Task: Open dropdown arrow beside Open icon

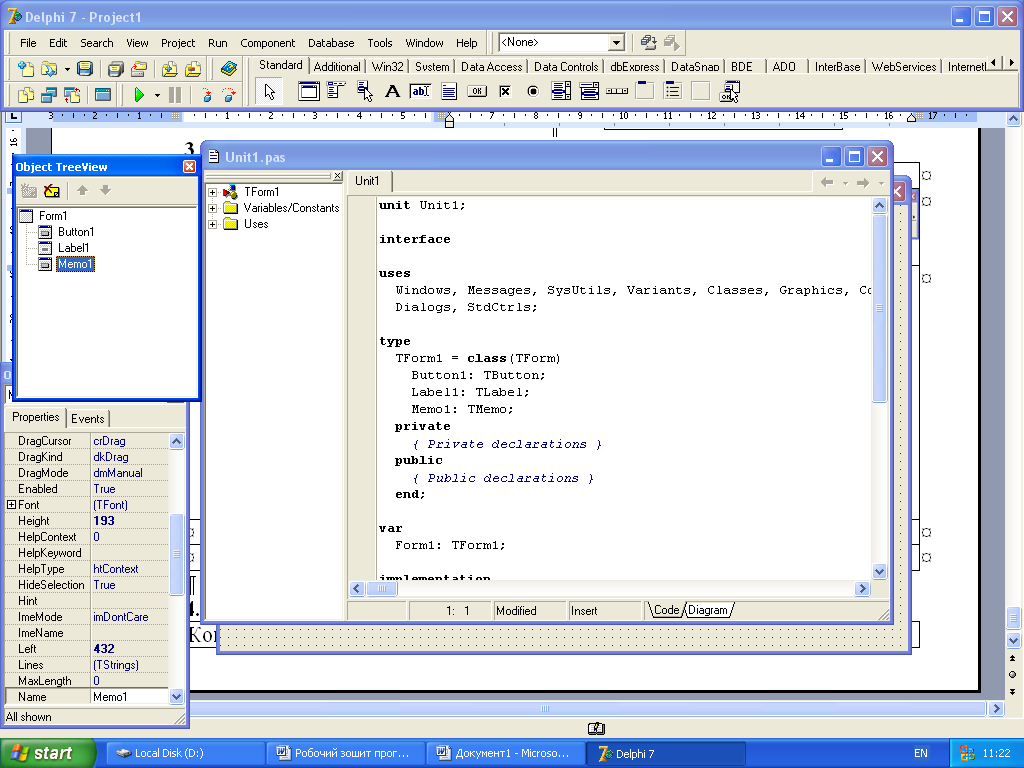Action: point(67,69)
